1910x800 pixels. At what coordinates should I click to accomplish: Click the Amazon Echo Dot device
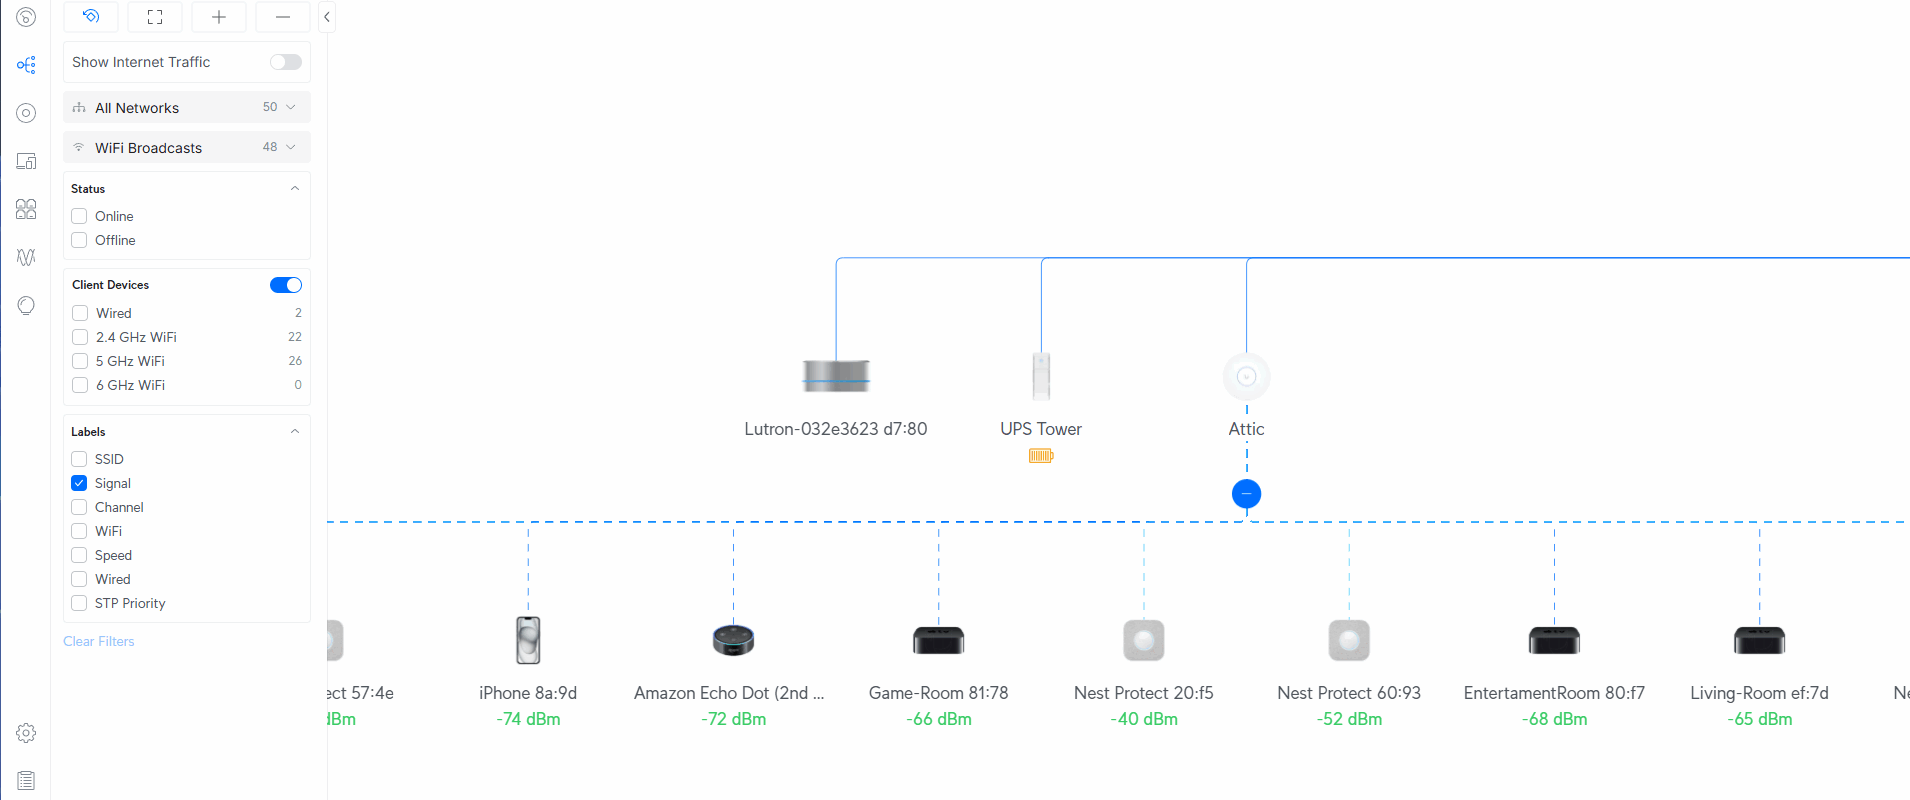pos(733,640)
